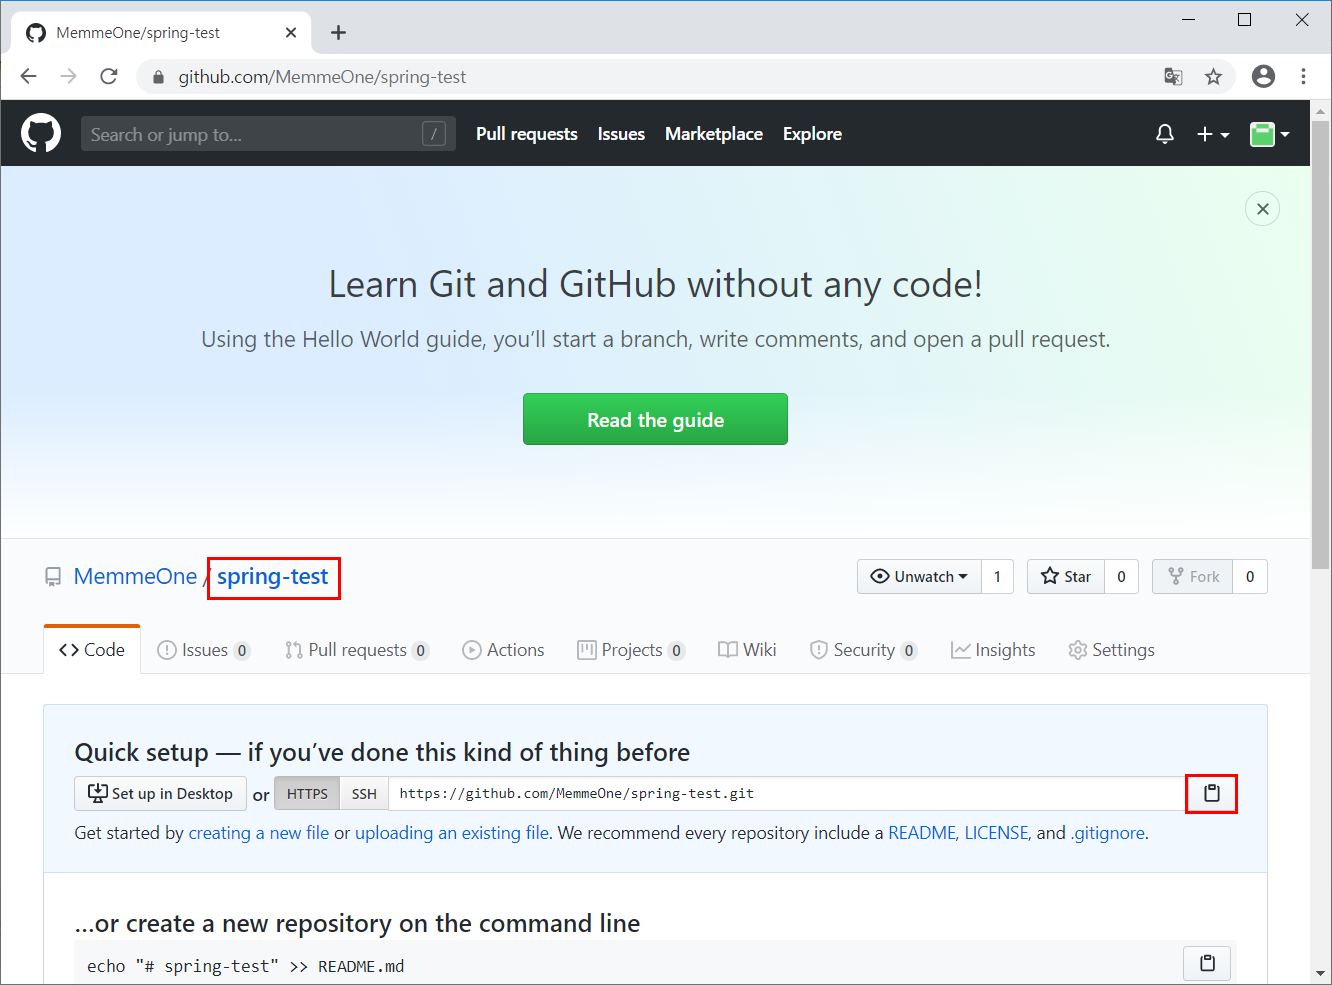Switch to the Actions tab
This screenshot has height=985, width=1332.
pos(503,650)
